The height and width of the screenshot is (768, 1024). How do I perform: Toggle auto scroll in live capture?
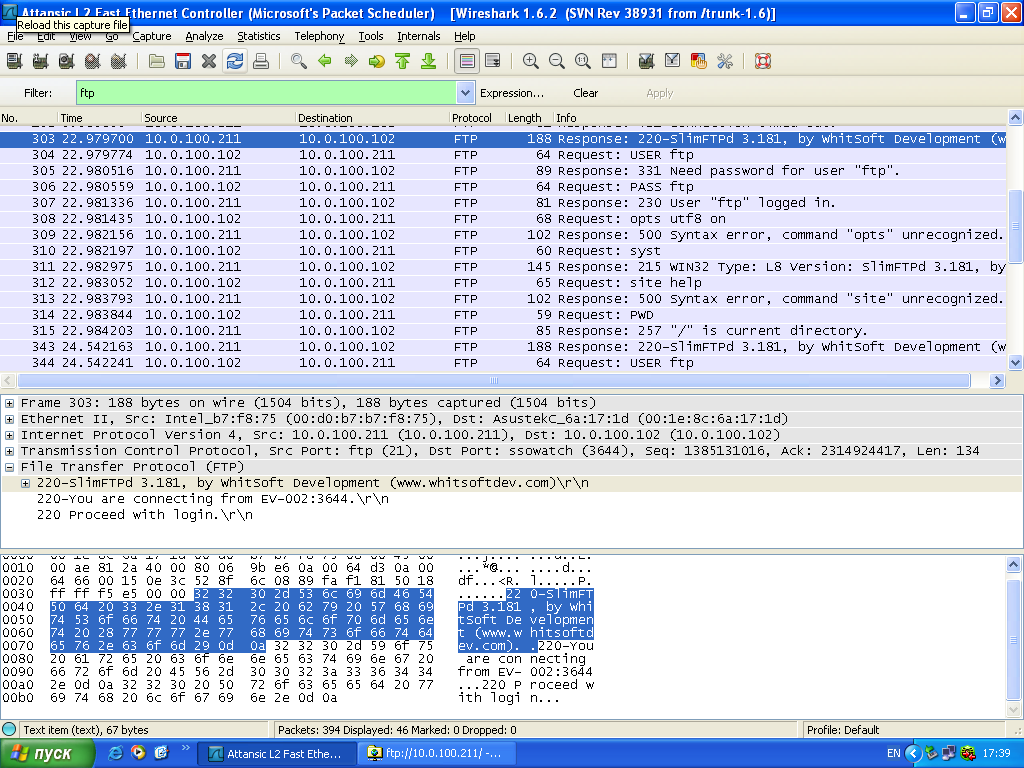493,61
